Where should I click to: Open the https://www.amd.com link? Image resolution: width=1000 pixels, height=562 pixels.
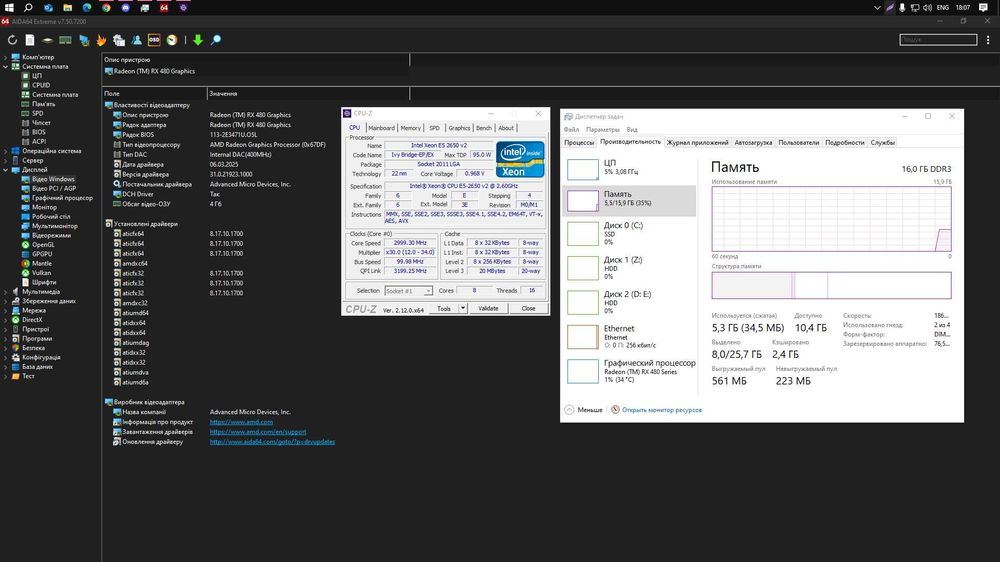tap(241, 422)
